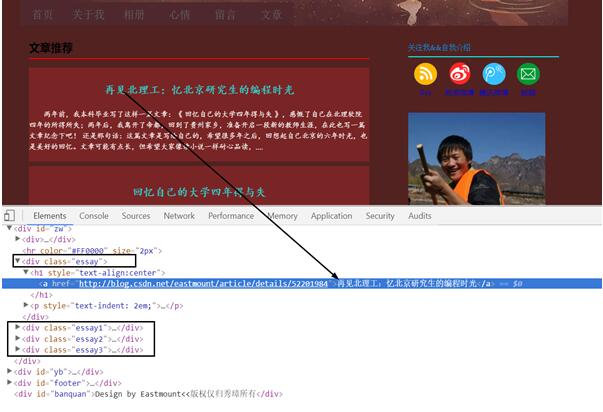Screen dimensions: 603x412
Task: Expand the div id="yb" node
Action: click(x=9, y=371)
